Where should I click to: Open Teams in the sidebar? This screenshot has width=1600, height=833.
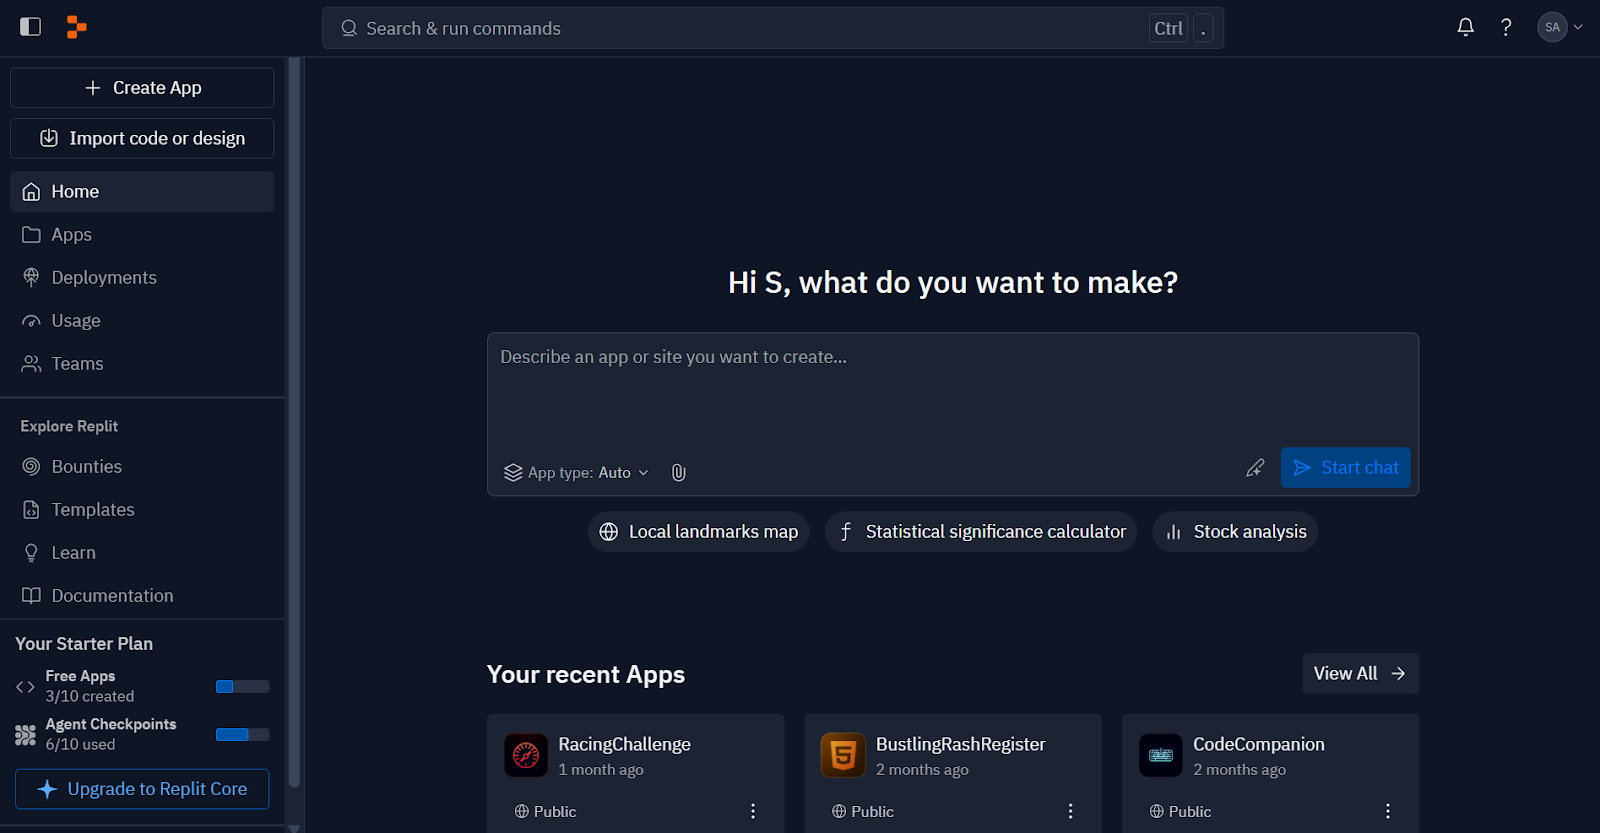(x=142, y=363)
